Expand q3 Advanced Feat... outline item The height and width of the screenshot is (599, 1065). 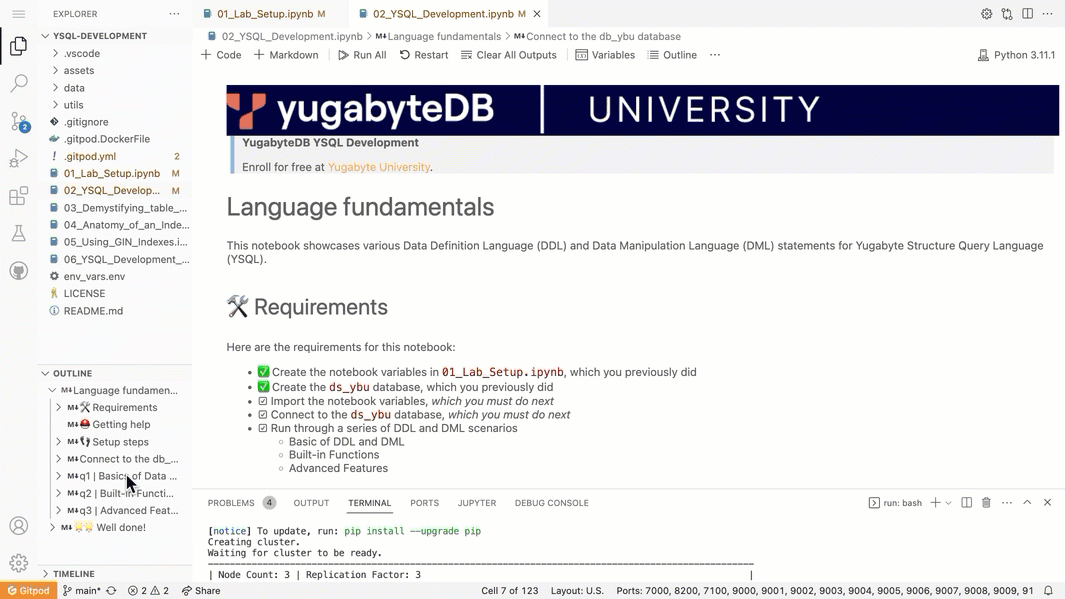58,510
